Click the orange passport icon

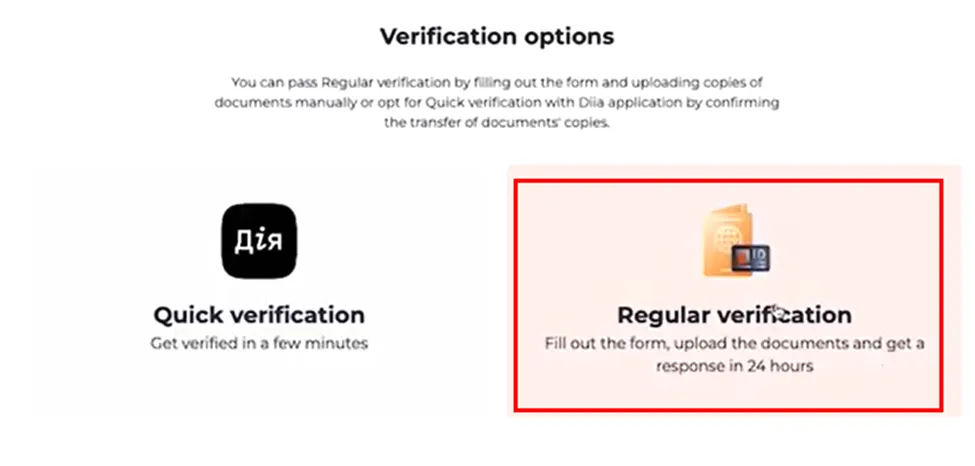(x=729, y=242)
